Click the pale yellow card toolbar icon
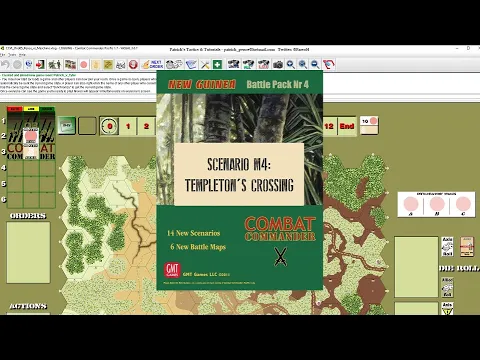The image size is (480, 360). (96, 64)
